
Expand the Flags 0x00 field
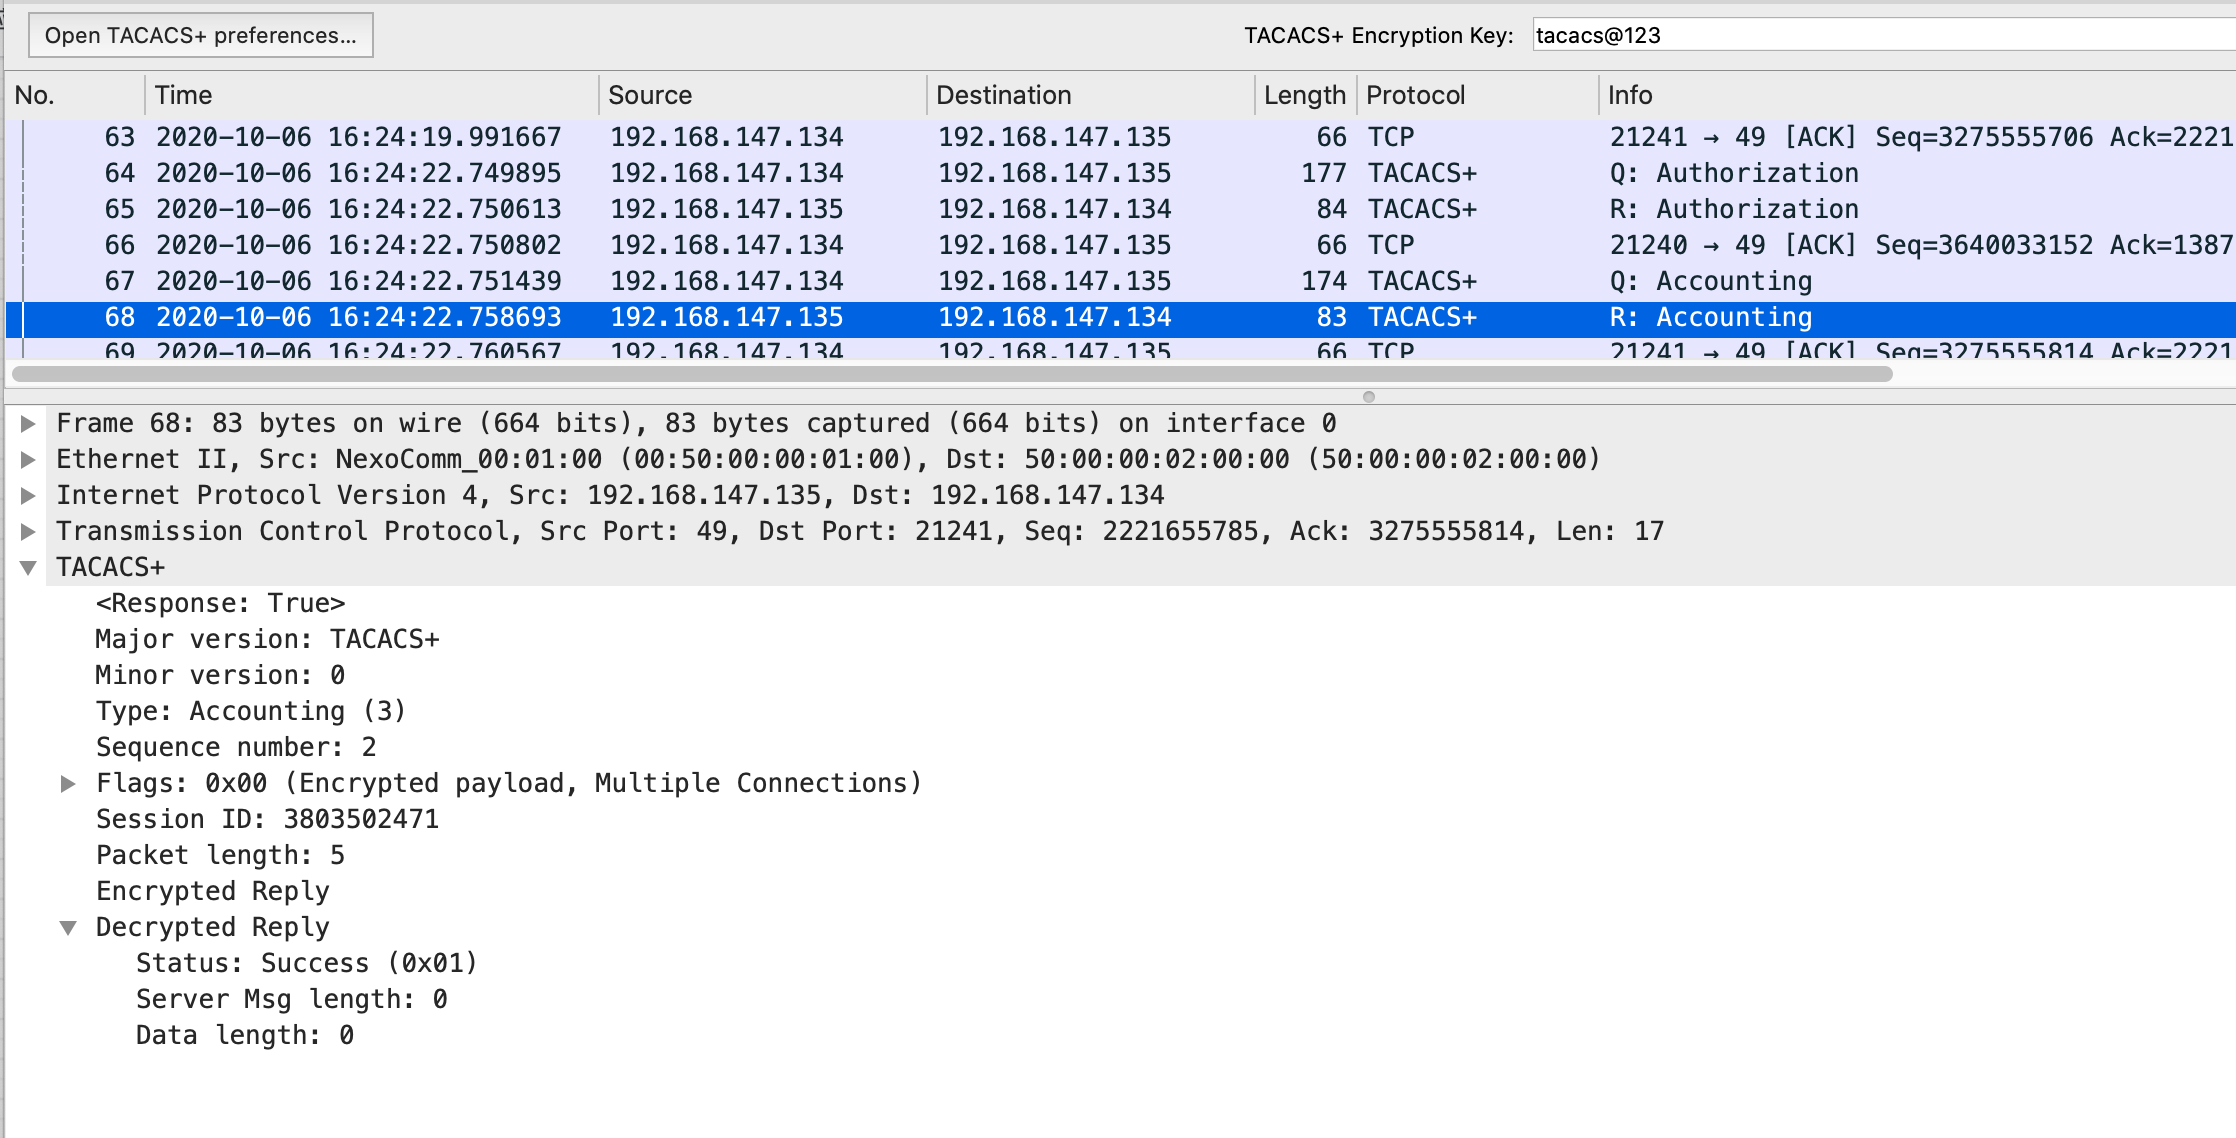(68, 783)
